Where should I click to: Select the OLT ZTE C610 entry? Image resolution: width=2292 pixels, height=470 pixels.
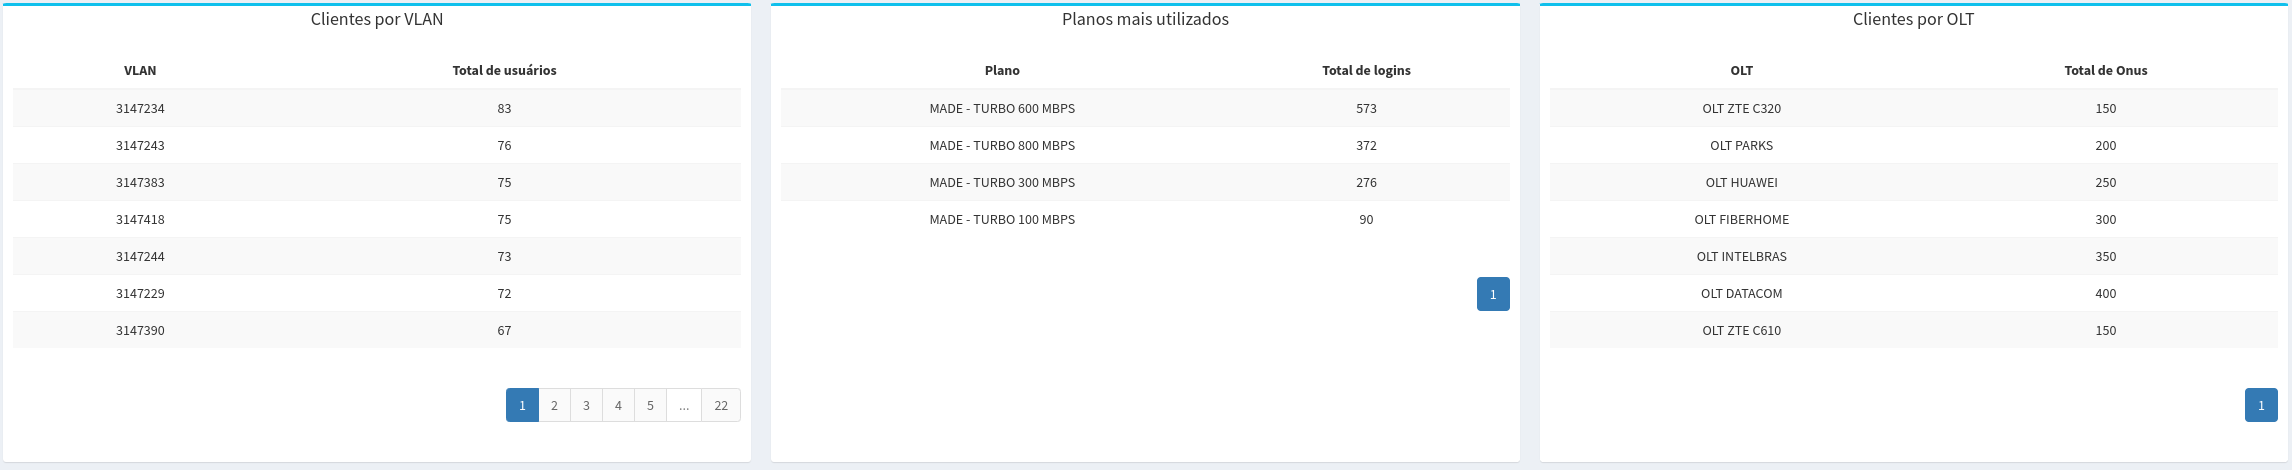pyautogui.click(x=1741, y=330)
